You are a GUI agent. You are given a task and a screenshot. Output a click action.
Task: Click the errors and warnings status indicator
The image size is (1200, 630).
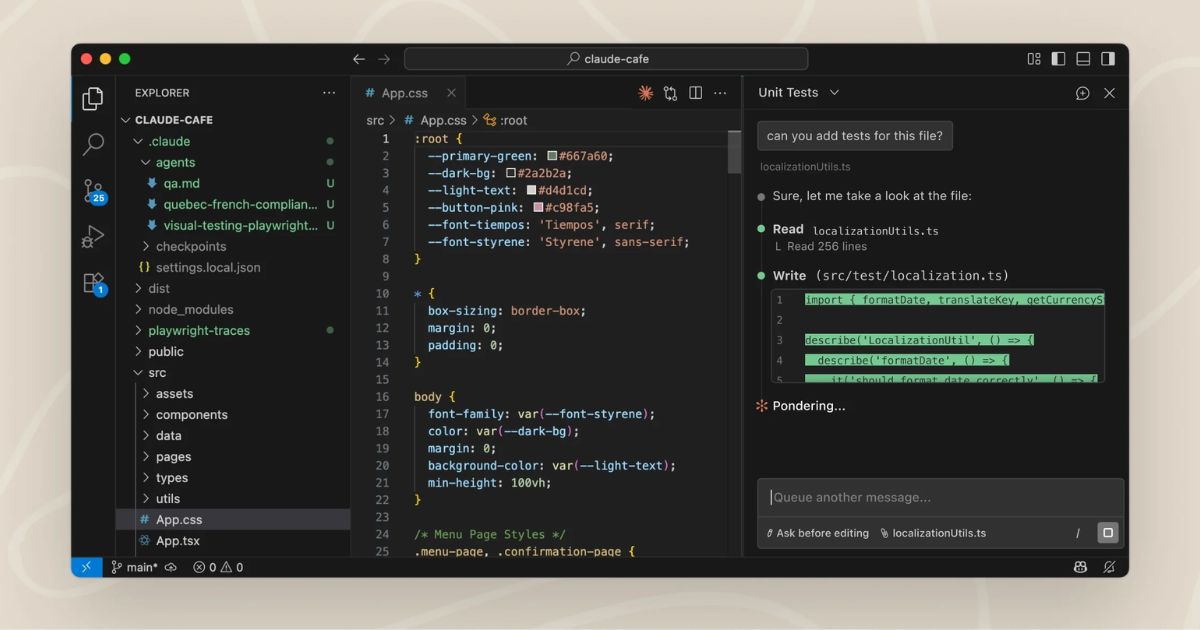(218, 567)
